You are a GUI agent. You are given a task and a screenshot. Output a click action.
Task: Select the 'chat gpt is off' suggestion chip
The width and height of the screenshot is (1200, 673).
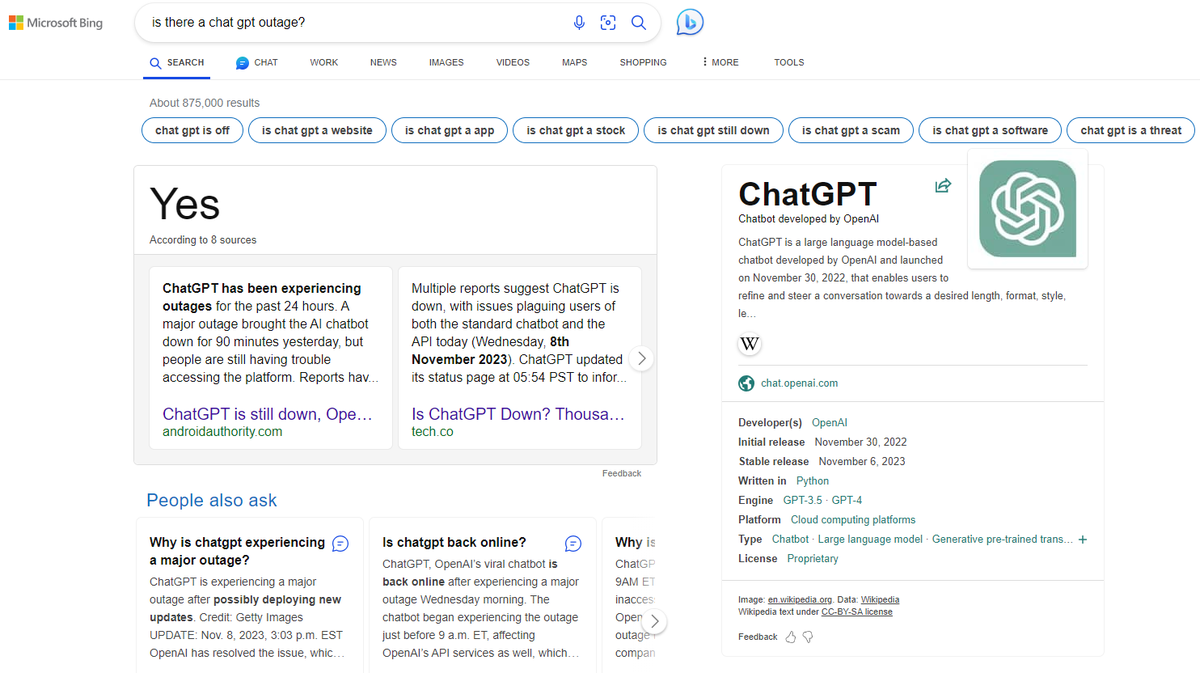[192, 130]
